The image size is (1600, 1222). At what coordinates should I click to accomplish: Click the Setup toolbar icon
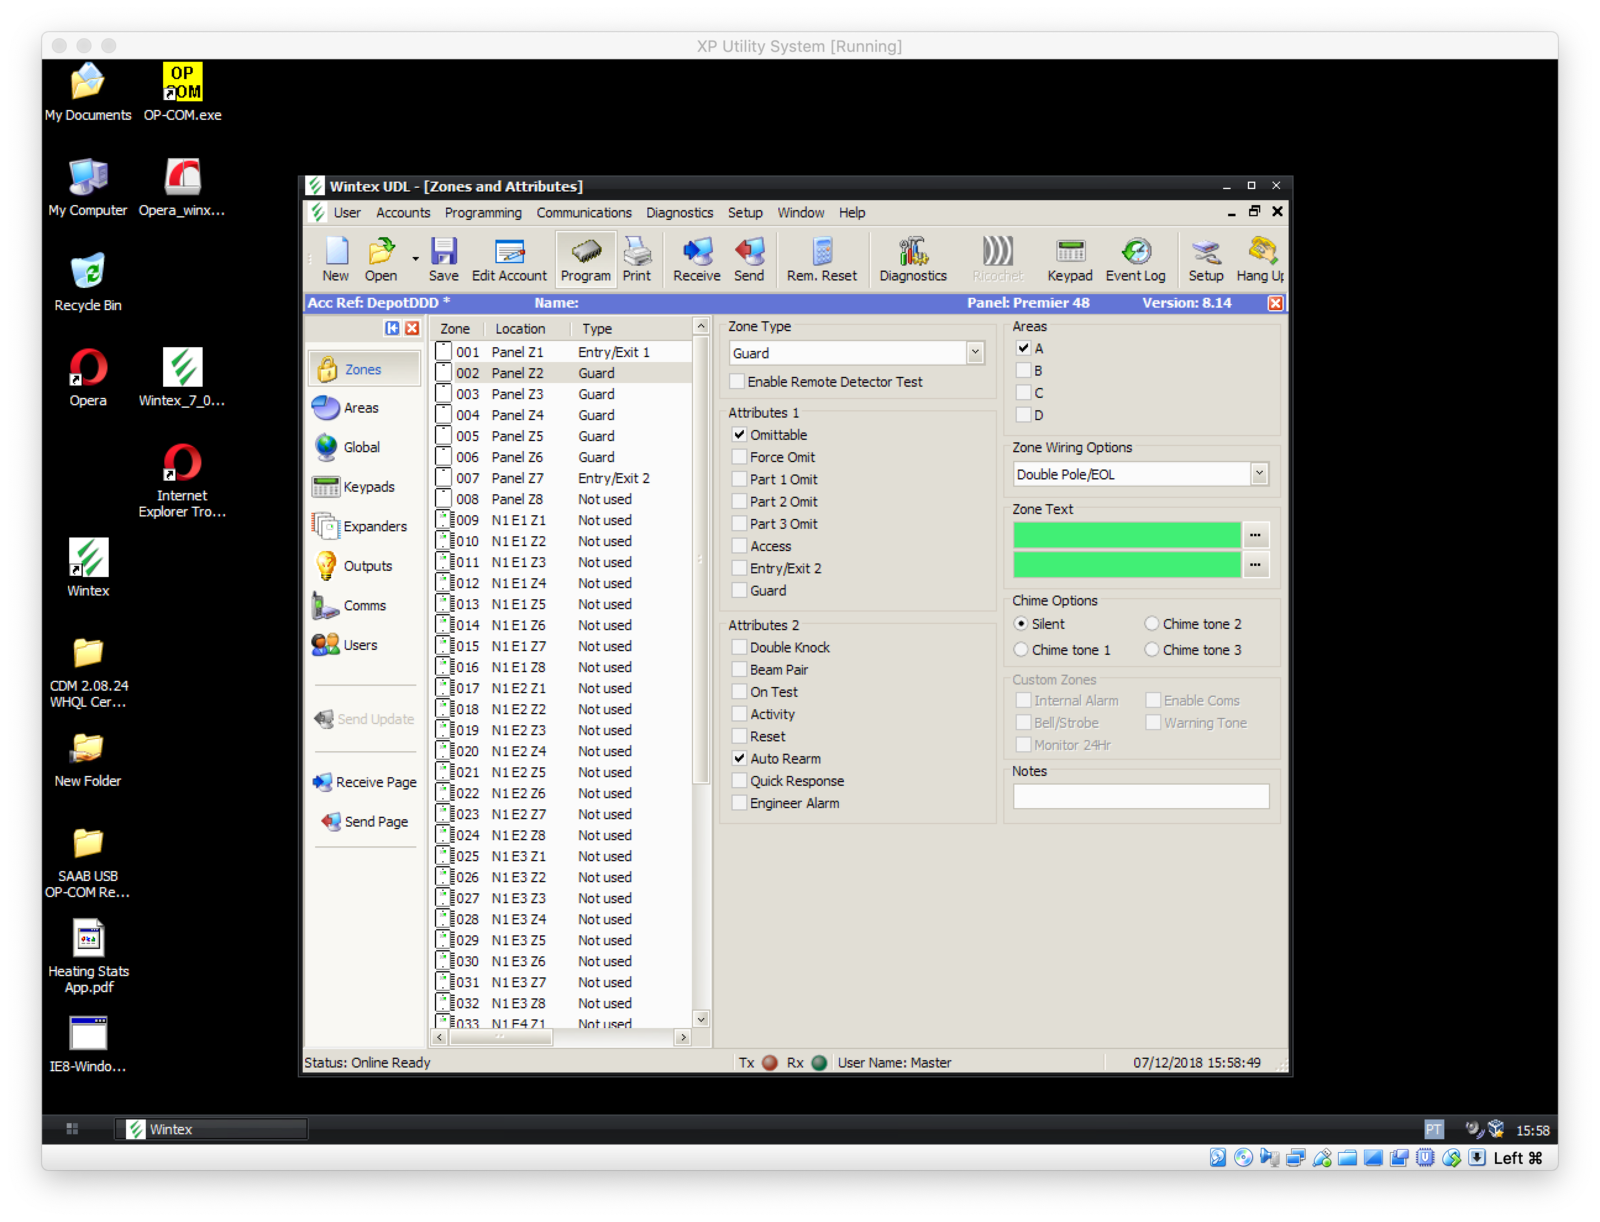click(1206, 259)
